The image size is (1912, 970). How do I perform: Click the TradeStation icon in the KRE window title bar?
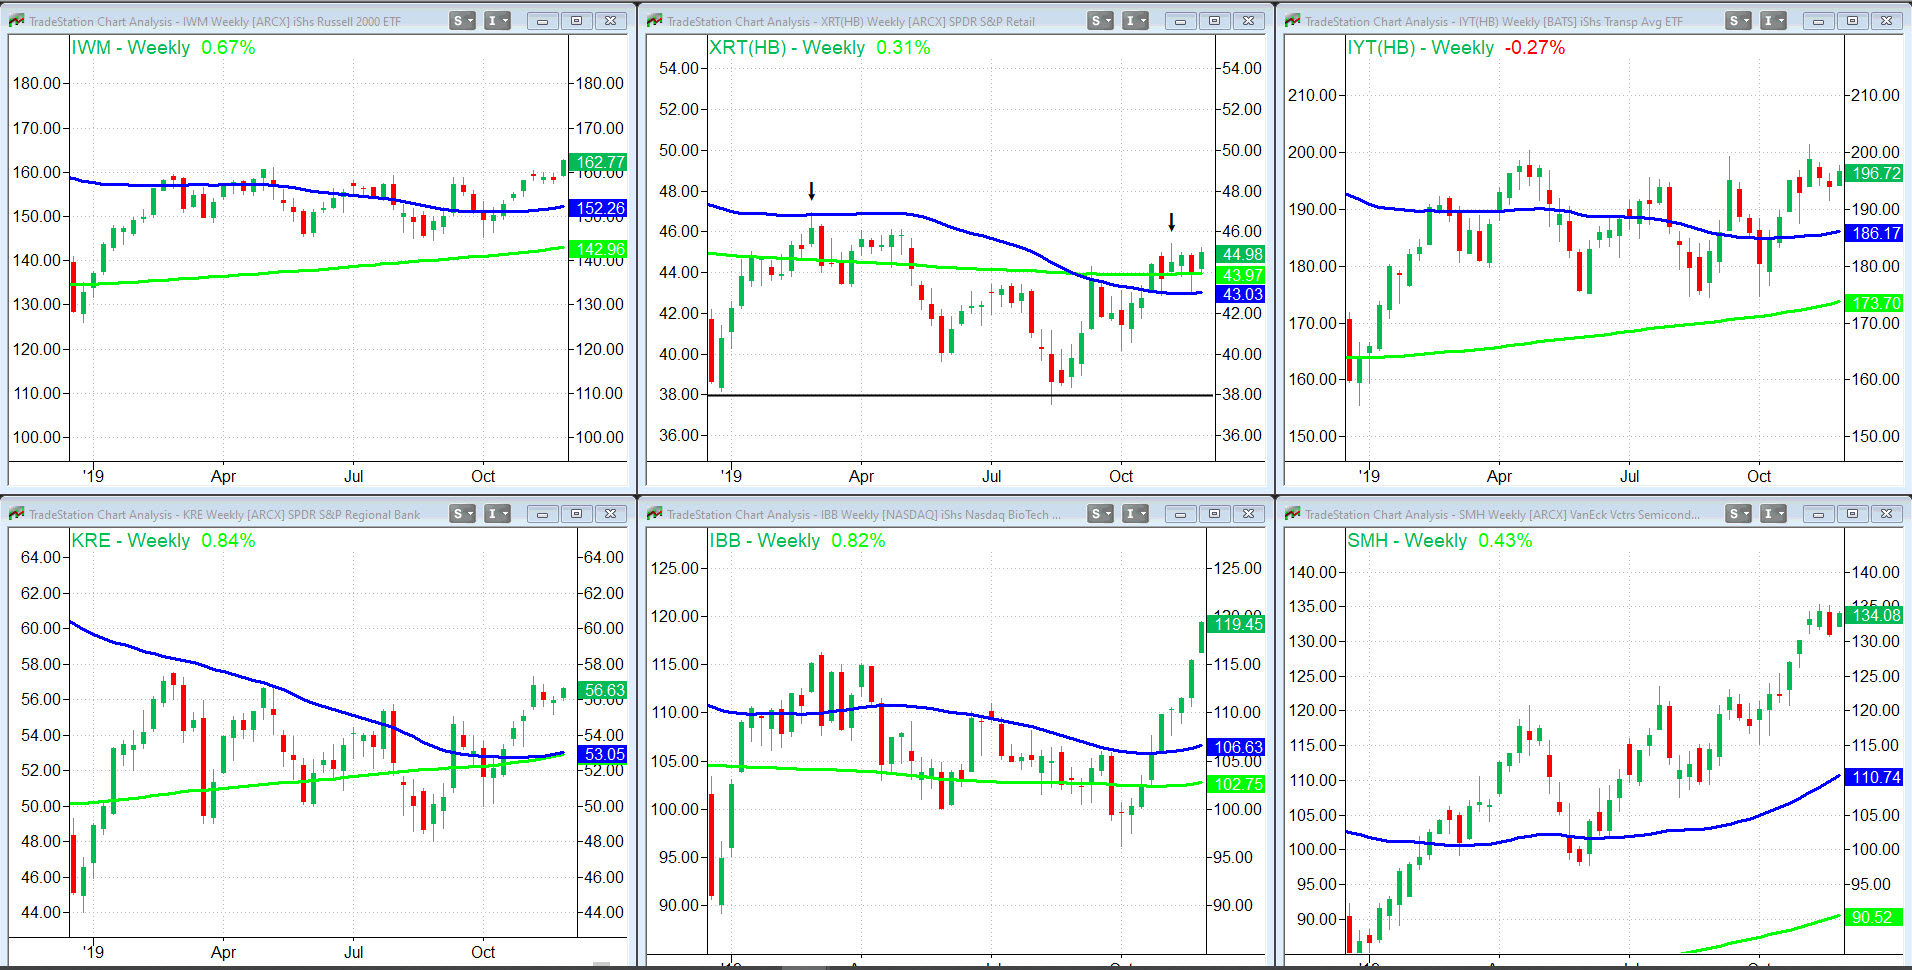coord(17,514)
